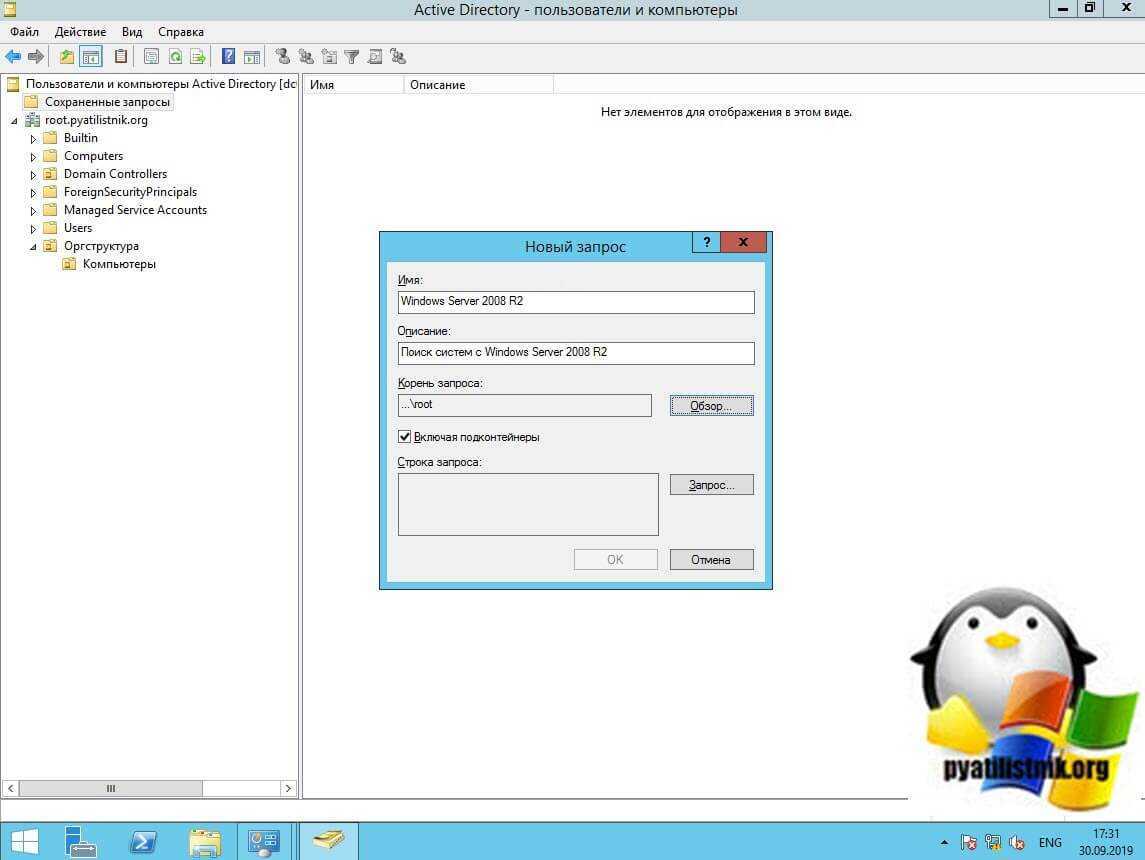Open the Файл menu
This screenshot has width=1145, height=860.
coord(24,31)
